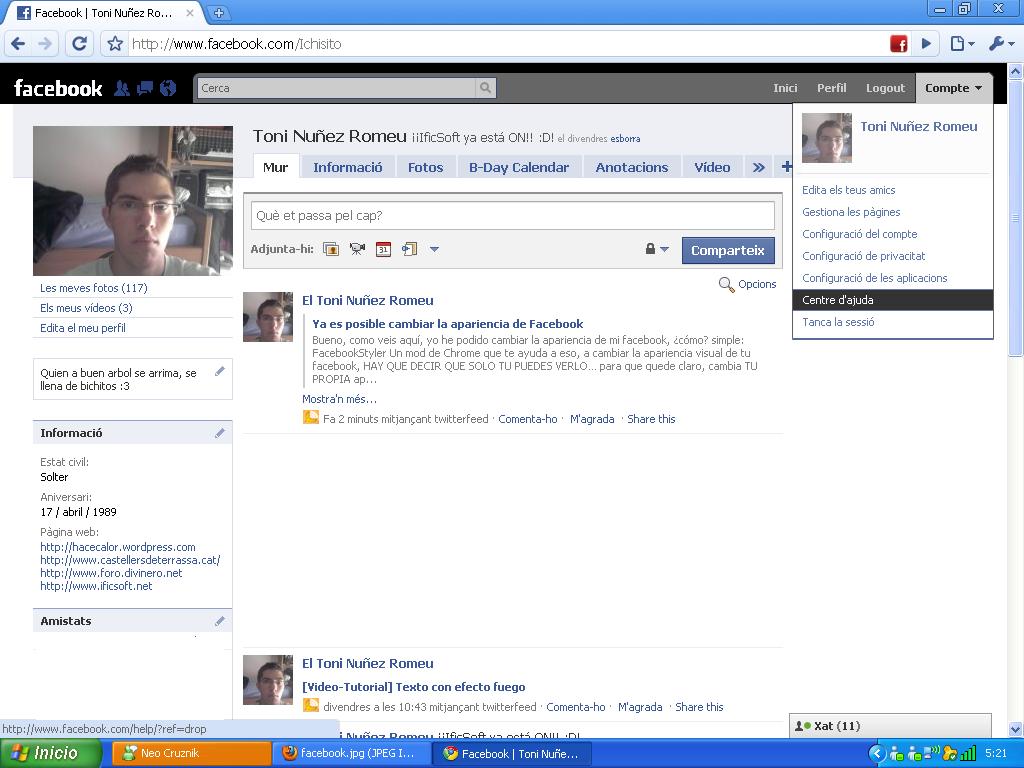Click M'agrada on the 'Fa 2 minuts' post

coord(592,419)
